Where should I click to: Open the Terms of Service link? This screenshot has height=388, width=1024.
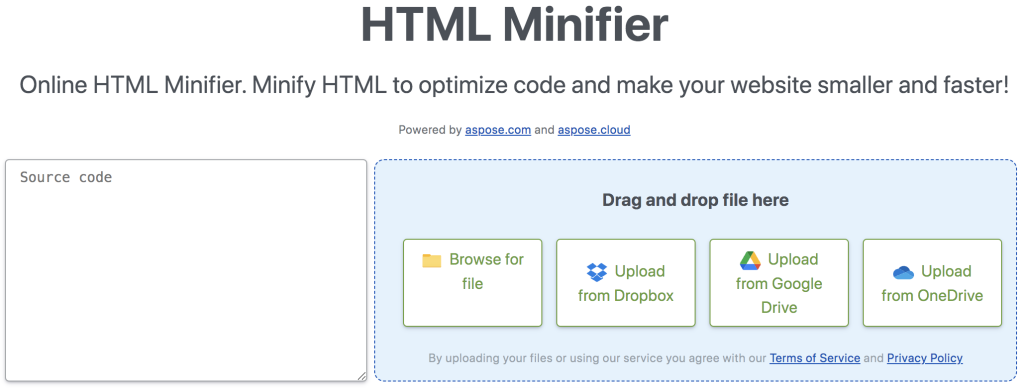(814, 358)
